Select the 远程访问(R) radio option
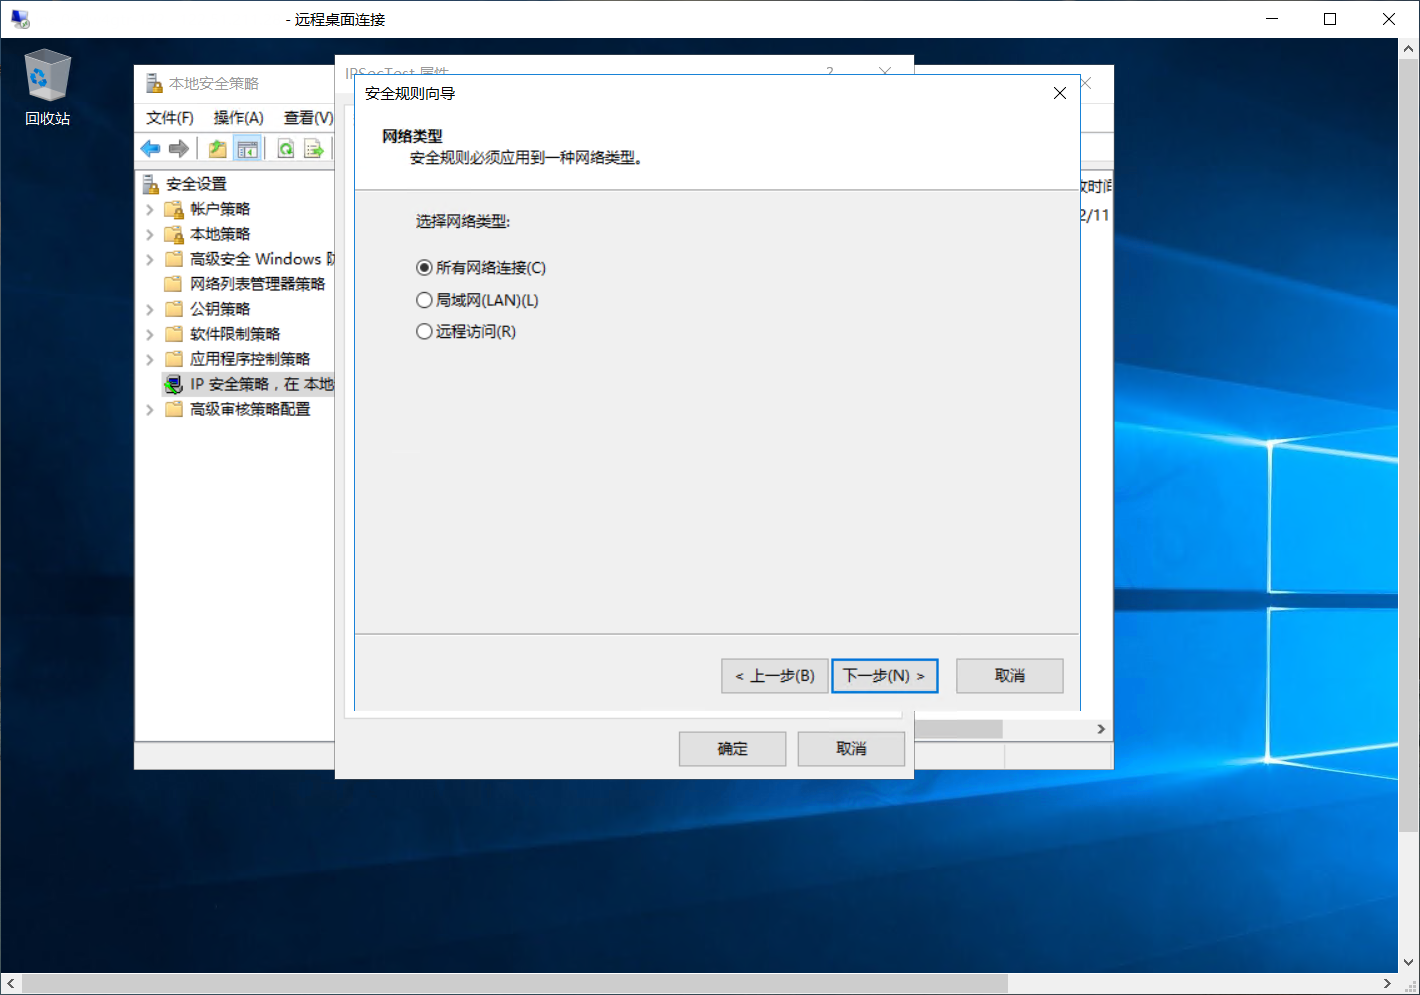The width and height of the screenshot is (1420, 995). point(466,331)
